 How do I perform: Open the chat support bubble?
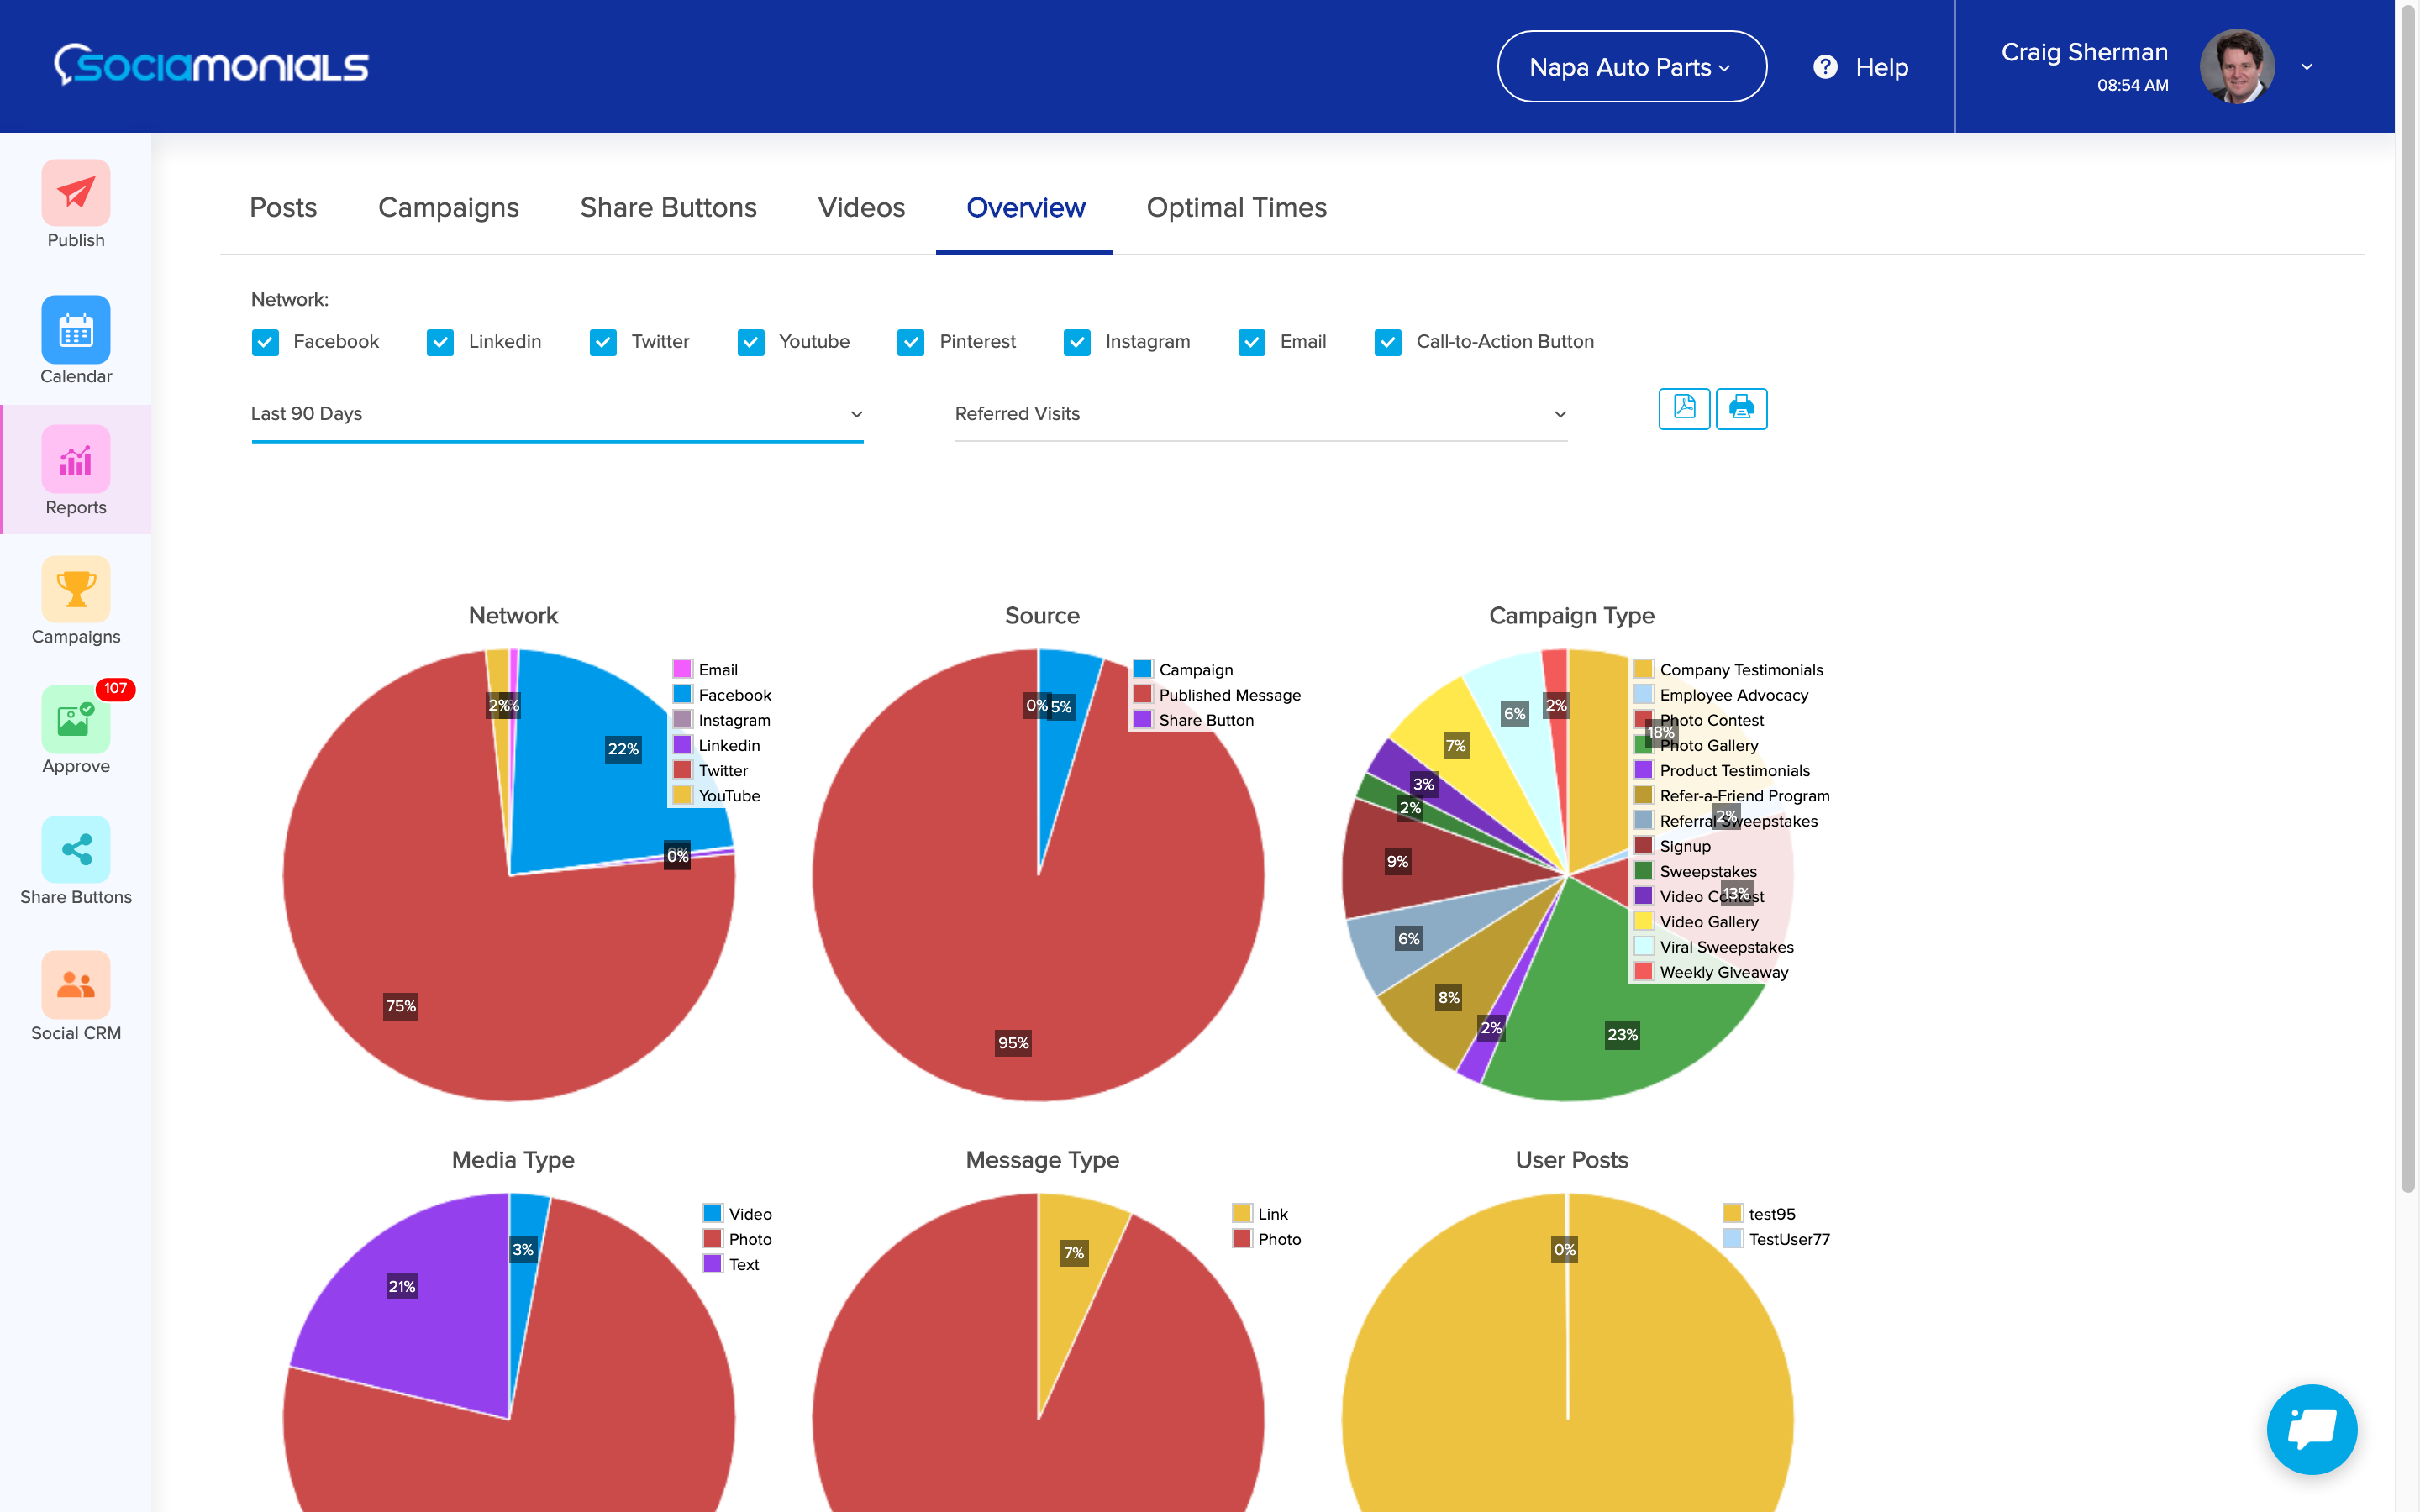2311,1428
